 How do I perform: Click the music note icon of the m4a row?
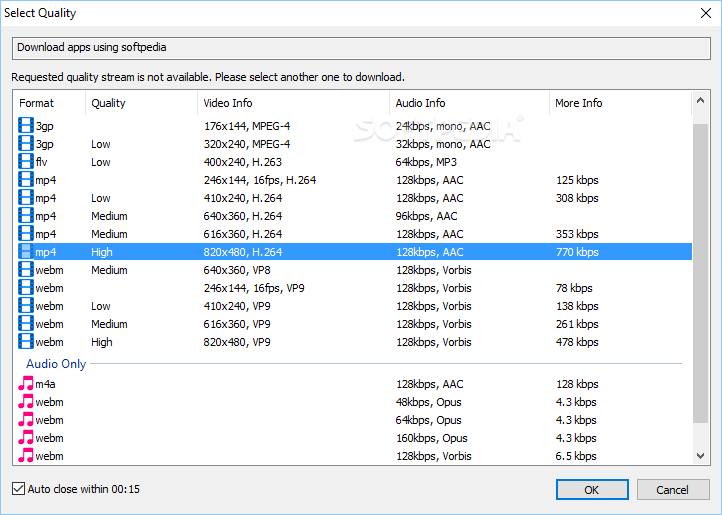[x=26, y=384]
